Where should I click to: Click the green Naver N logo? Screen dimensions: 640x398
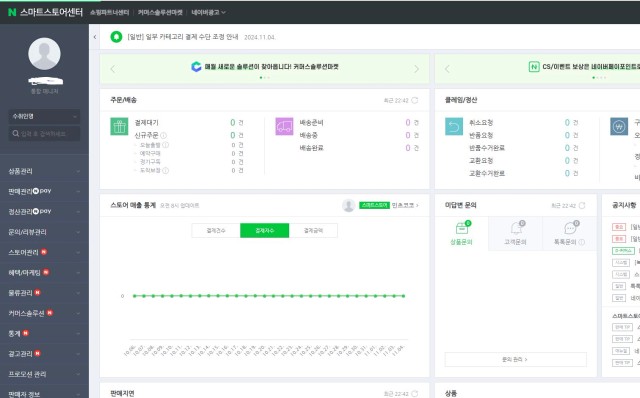(x=12, y=12)
